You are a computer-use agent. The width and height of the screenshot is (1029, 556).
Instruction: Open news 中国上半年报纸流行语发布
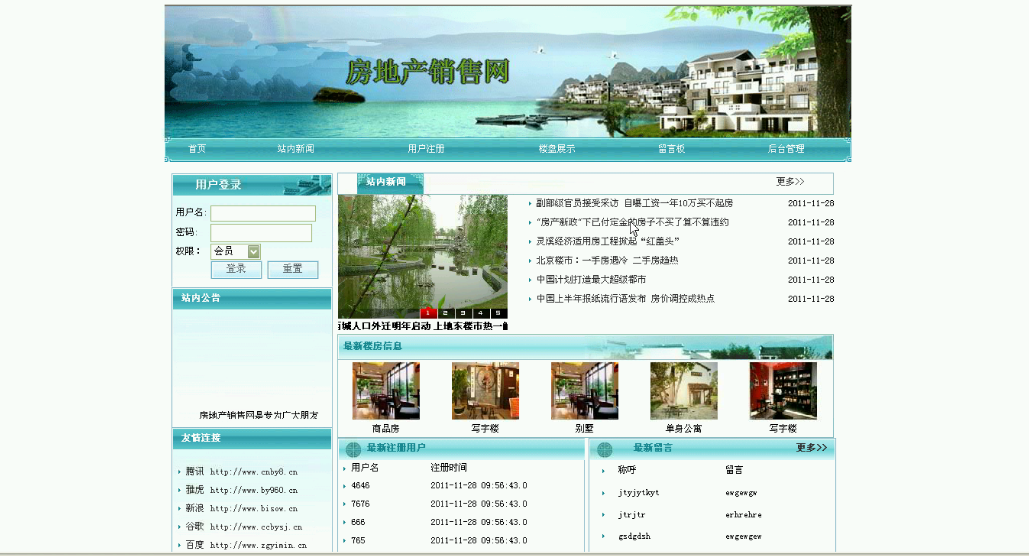625,299
